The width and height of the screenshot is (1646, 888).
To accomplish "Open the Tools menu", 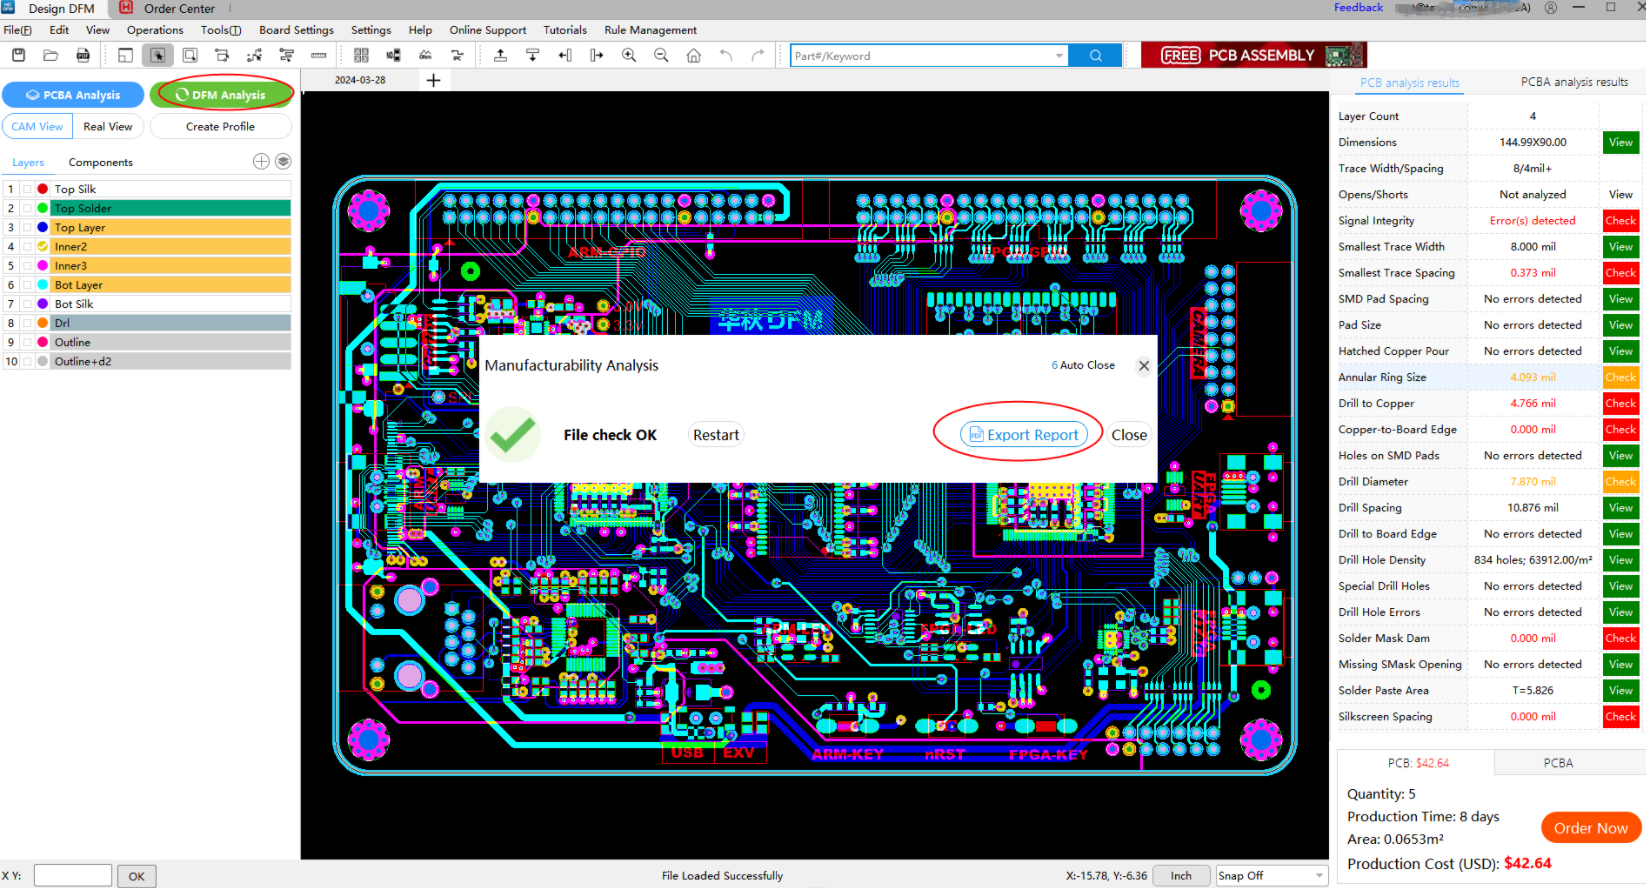I will (220, 30).
